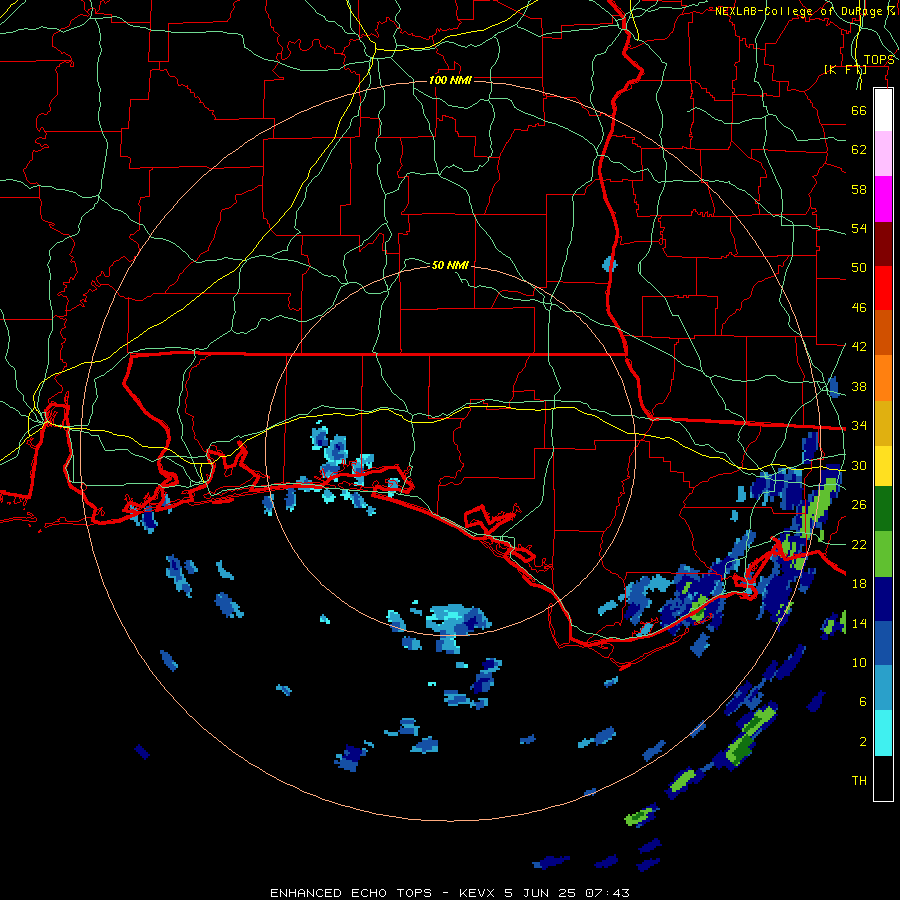This screenshot has width=900, height=900.
Task: Click the legend value "38"
Action: tap(859, 387)
